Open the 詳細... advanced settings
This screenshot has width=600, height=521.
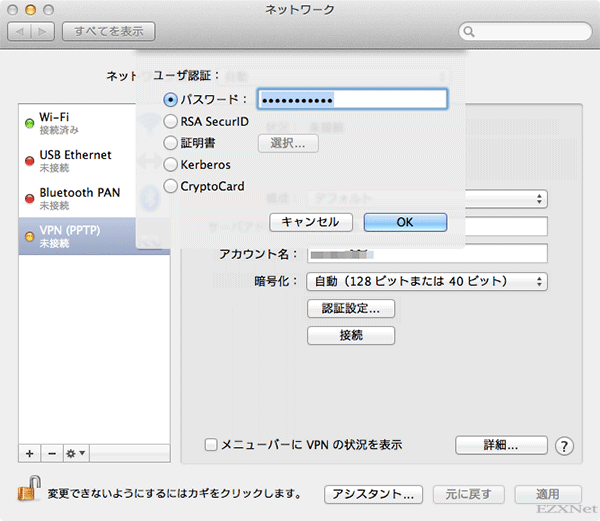(501, 445)
